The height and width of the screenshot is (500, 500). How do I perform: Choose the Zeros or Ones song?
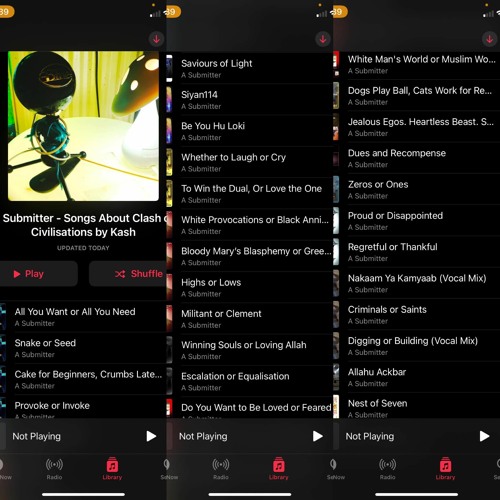click(417, 189)
